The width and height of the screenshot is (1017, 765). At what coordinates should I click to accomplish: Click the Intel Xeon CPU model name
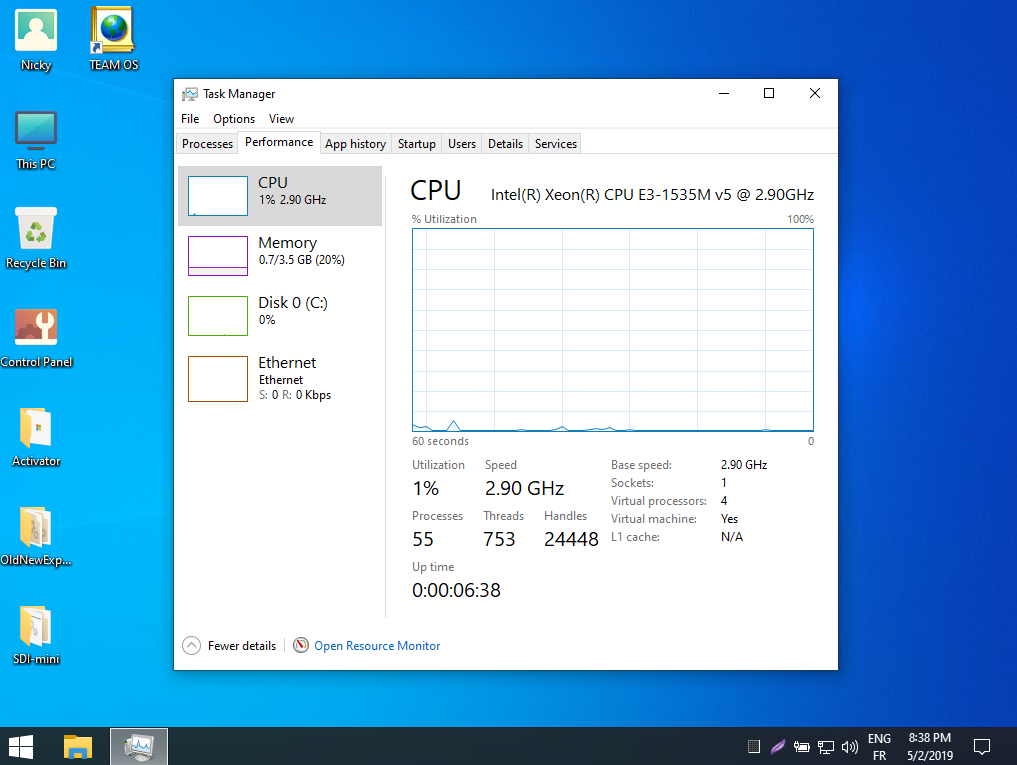652,195
